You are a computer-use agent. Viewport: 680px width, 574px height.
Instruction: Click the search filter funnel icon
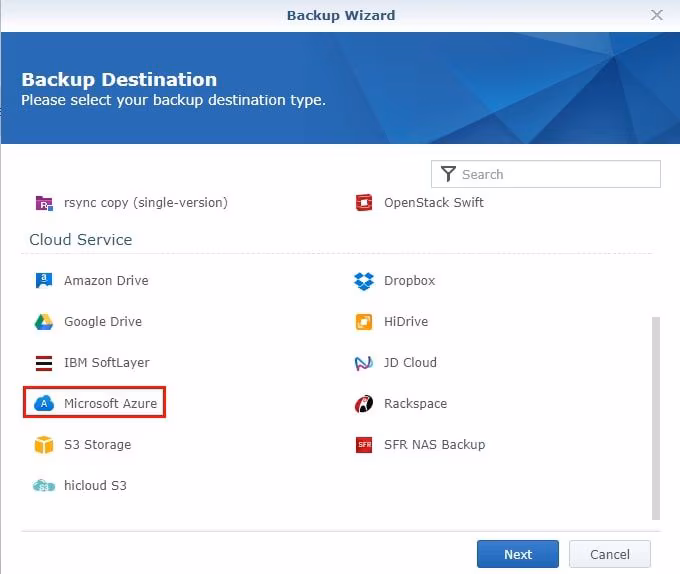448,174
